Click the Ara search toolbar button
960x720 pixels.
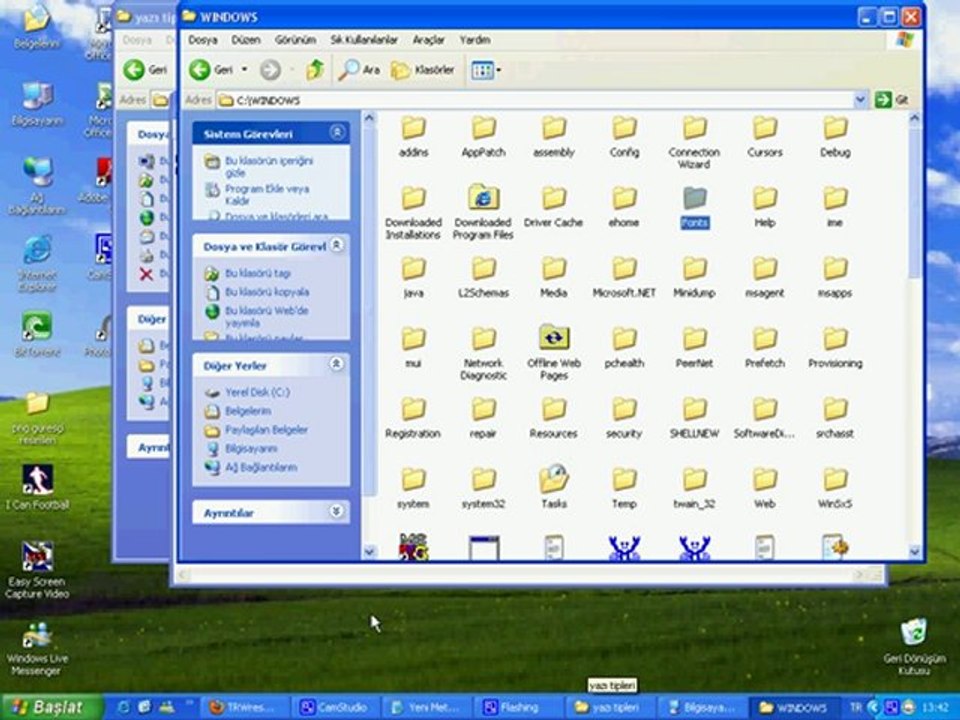(359, 70)
